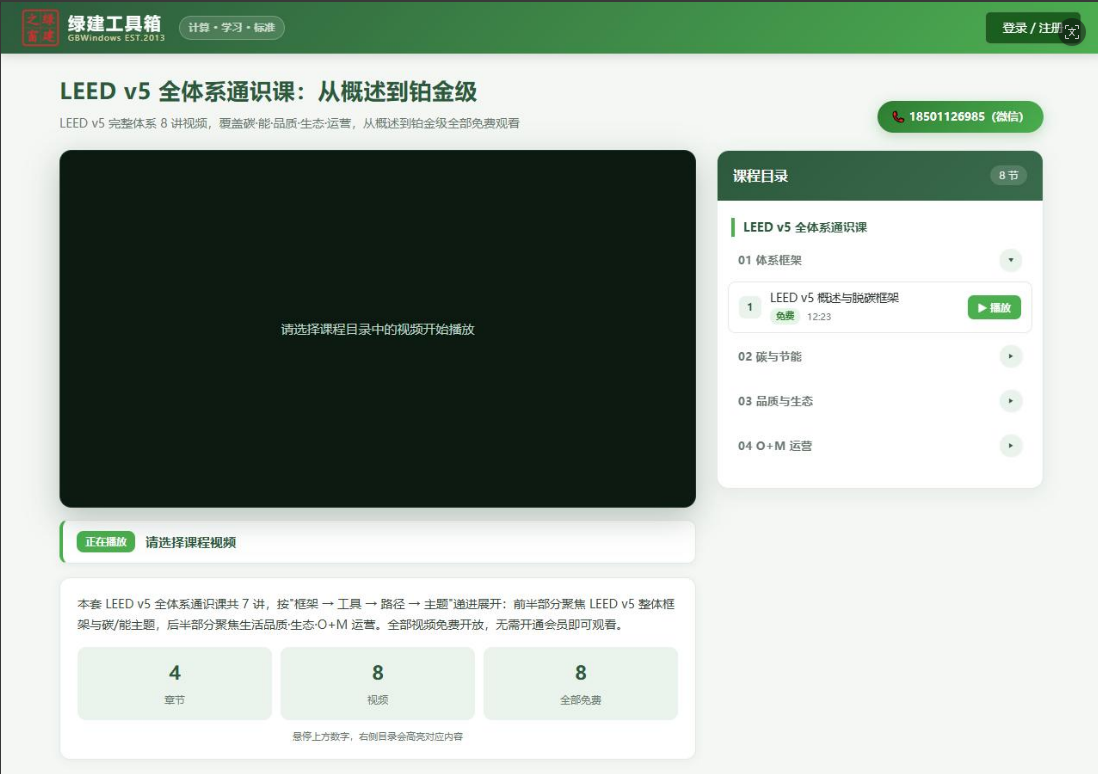This screenshot has width=1098, height=774.
Task: Click the LEED v5 概述与脱碳框架 lesson title
Action: click(834, 298)
